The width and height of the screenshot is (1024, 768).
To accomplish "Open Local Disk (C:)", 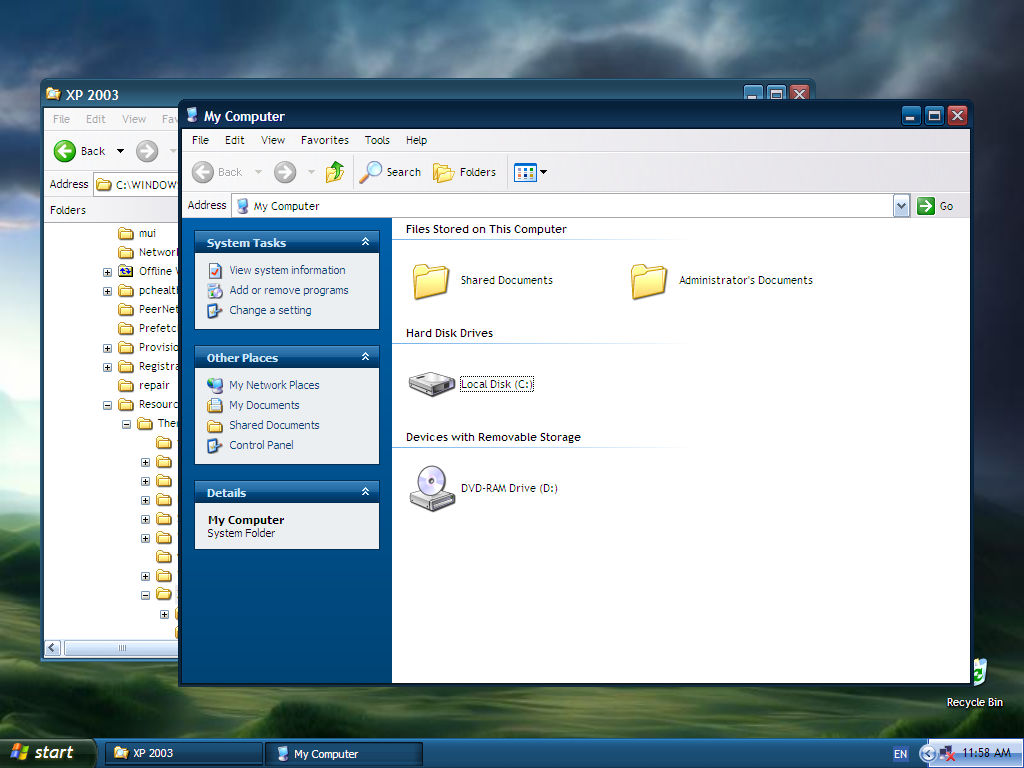I will tap(431, 383).
